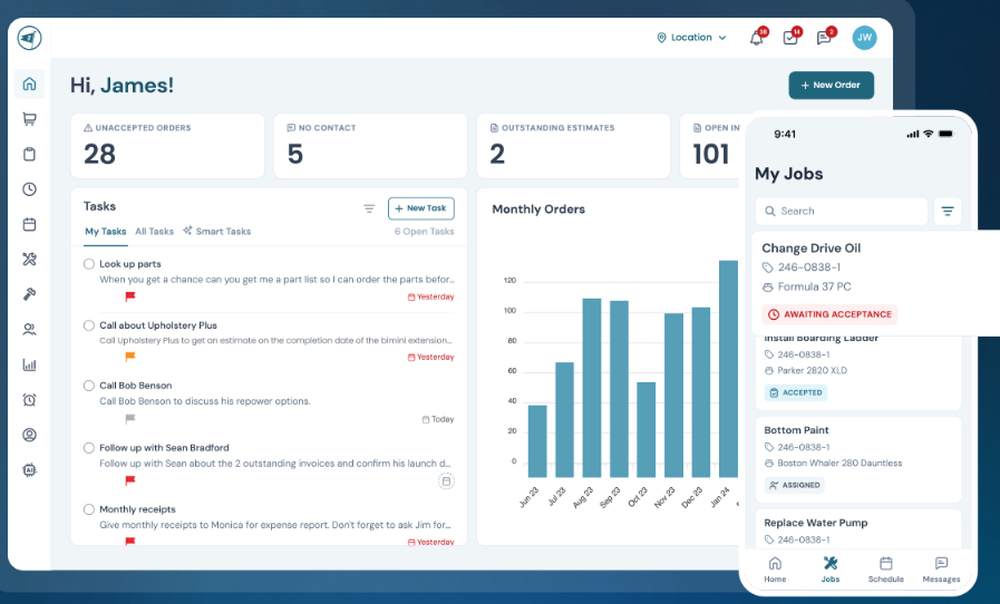Click the red flag on Follow up with Sean Bradford

click(x=130, y=480)
